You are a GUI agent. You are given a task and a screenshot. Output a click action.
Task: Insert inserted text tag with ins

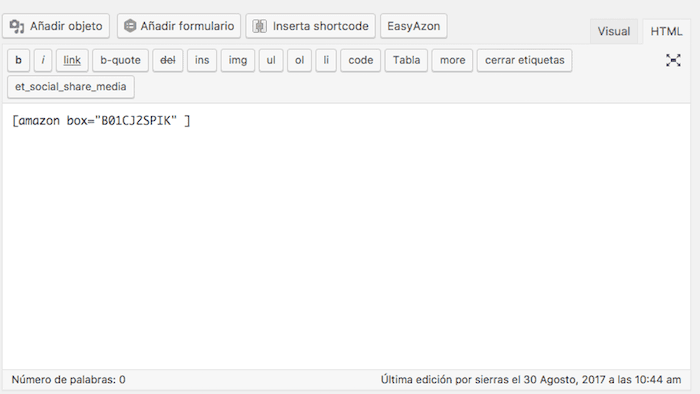[x=202, y=60]
